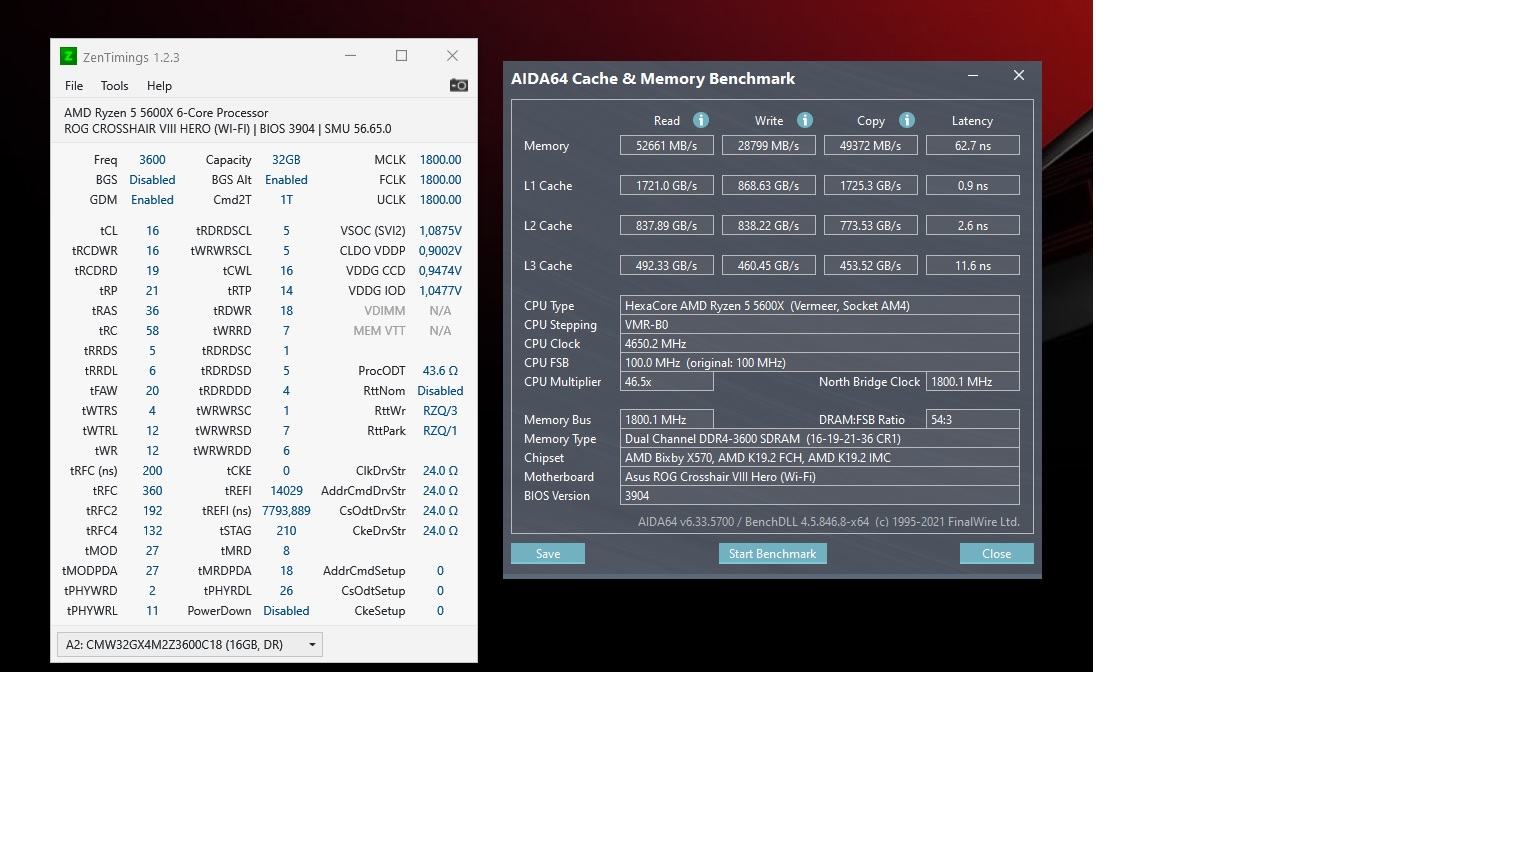Minimize the ZenTimings window
1536x864 pixels.
click(x=350, y=56)
